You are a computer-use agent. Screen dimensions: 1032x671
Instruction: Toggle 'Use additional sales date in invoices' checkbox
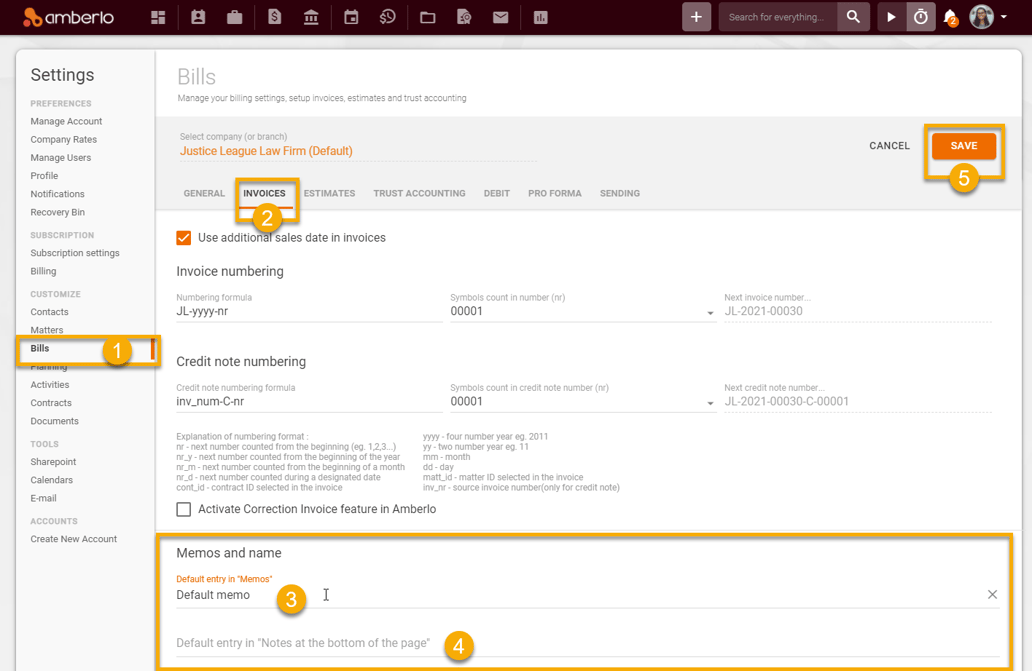[x=184, y=237]
